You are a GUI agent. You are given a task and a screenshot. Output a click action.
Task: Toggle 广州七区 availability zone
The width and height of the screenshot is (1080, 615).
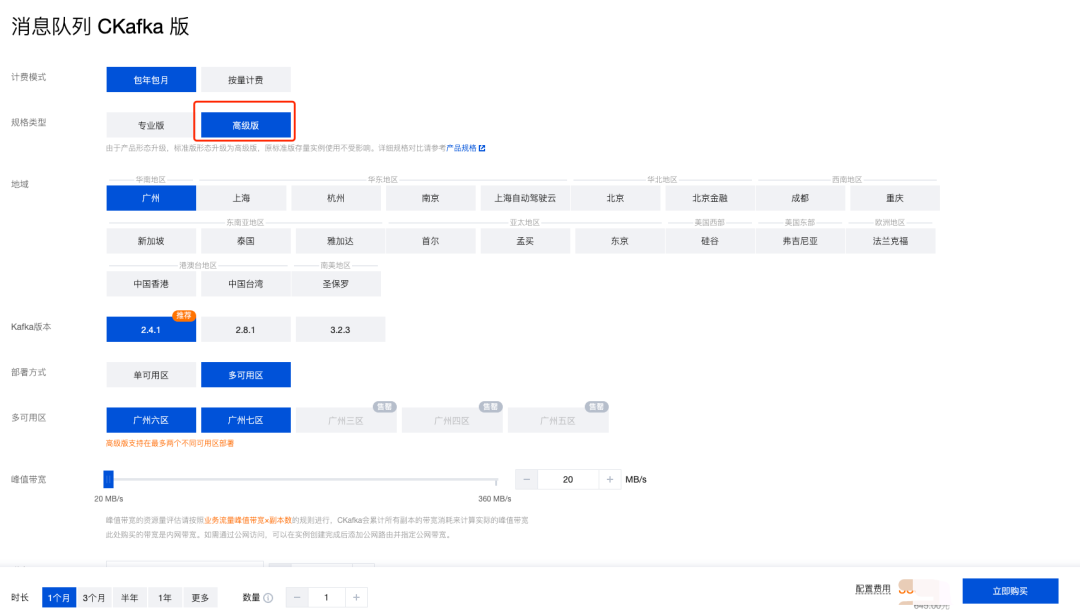point(246,420)
